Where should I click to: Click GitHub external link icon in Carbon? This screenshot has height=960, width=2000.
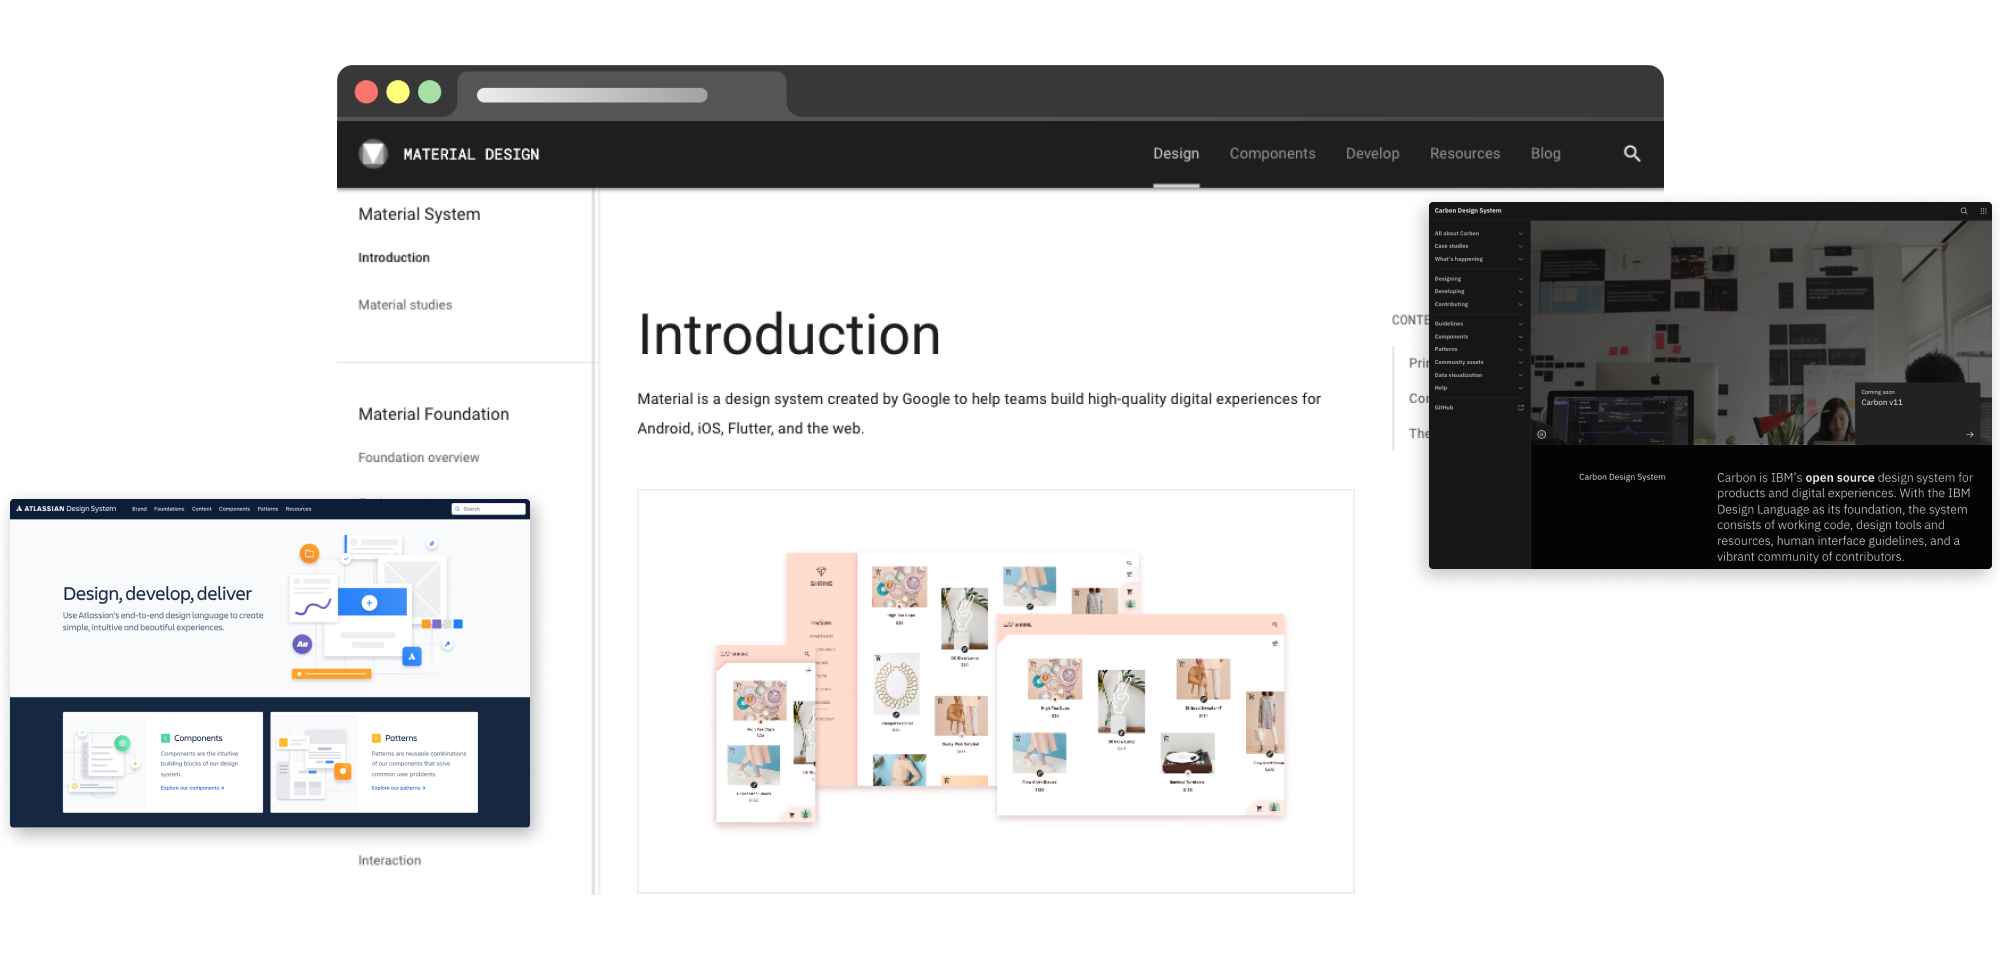1521,407
